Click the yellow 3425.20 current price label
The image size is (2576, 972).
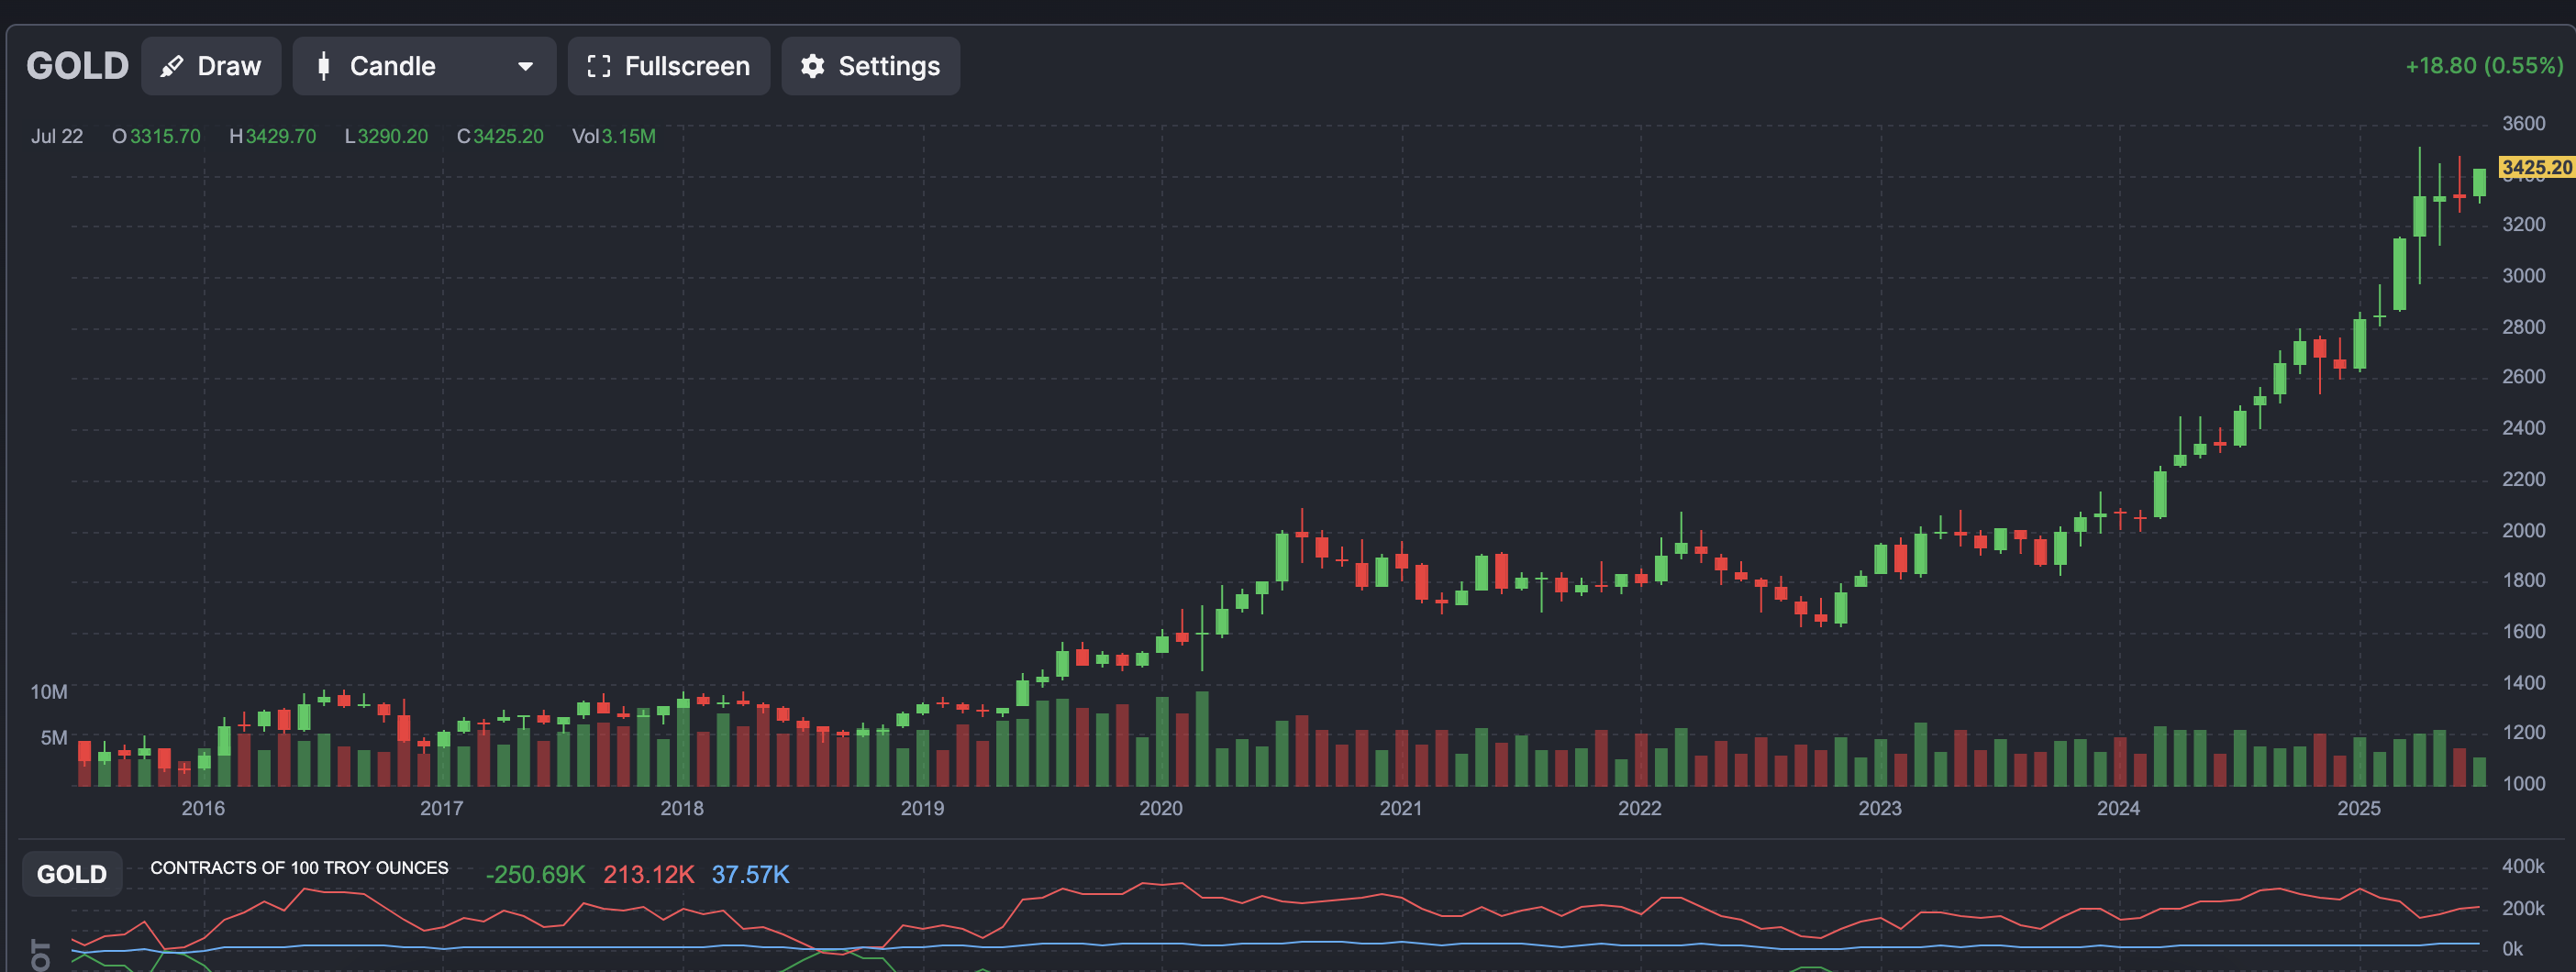point(2536,167)
